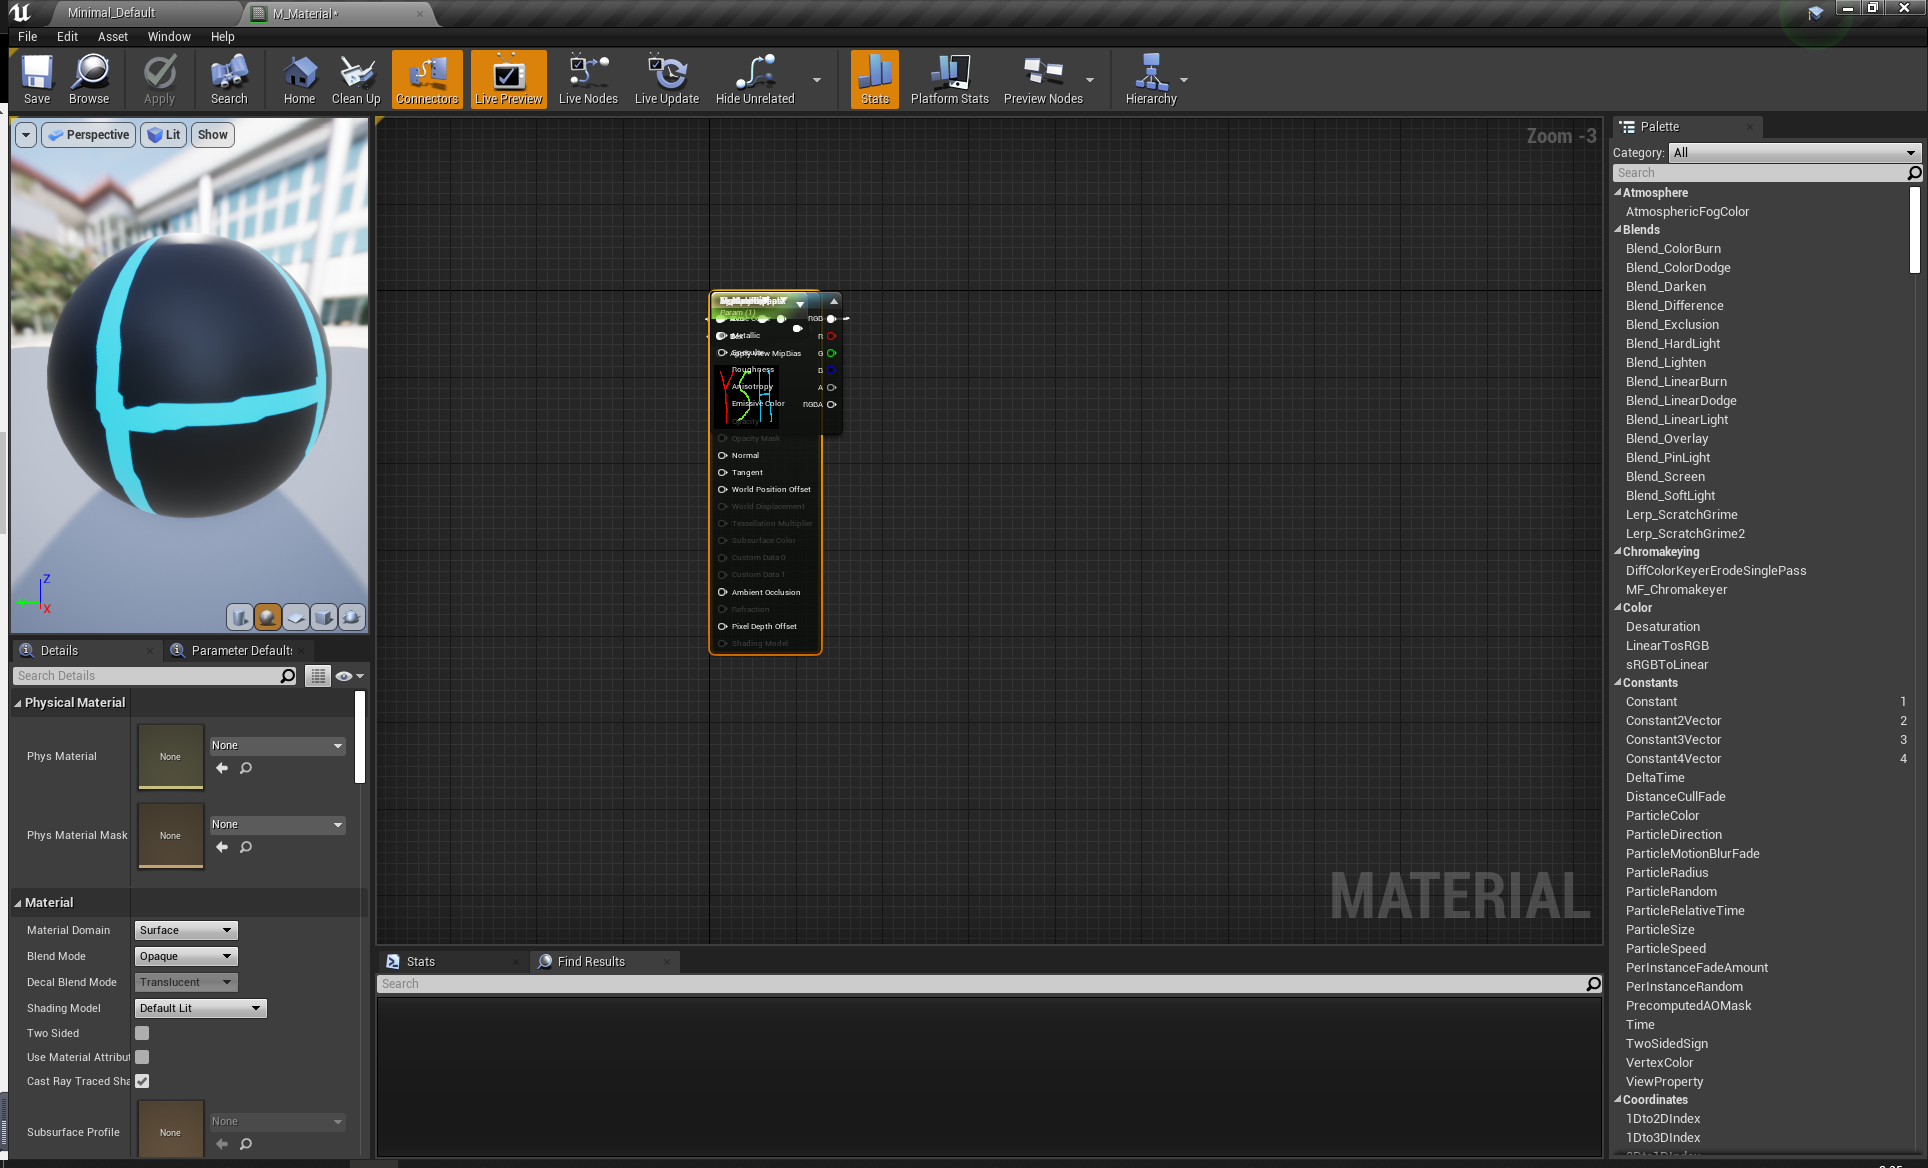The width and height of the screenshot is (1928, 1168).
Task: Open the Stats panel from the toolbar
Action: click(874, 79)
